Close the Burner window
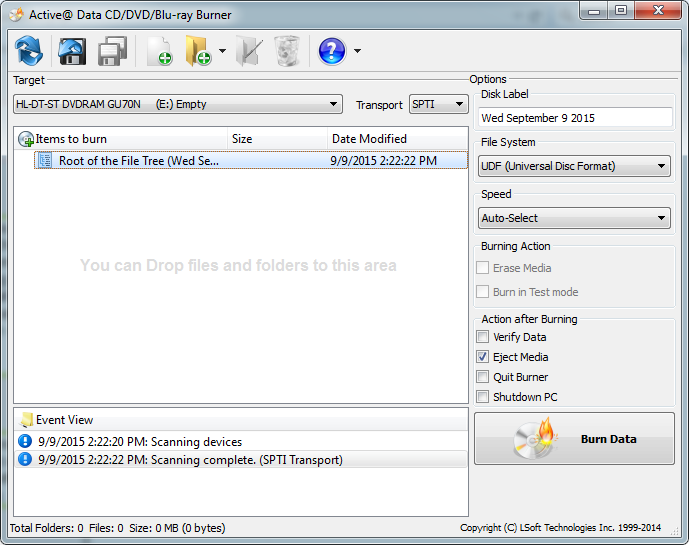The height and width of the screenshot is (545, 689). point(658,11)
